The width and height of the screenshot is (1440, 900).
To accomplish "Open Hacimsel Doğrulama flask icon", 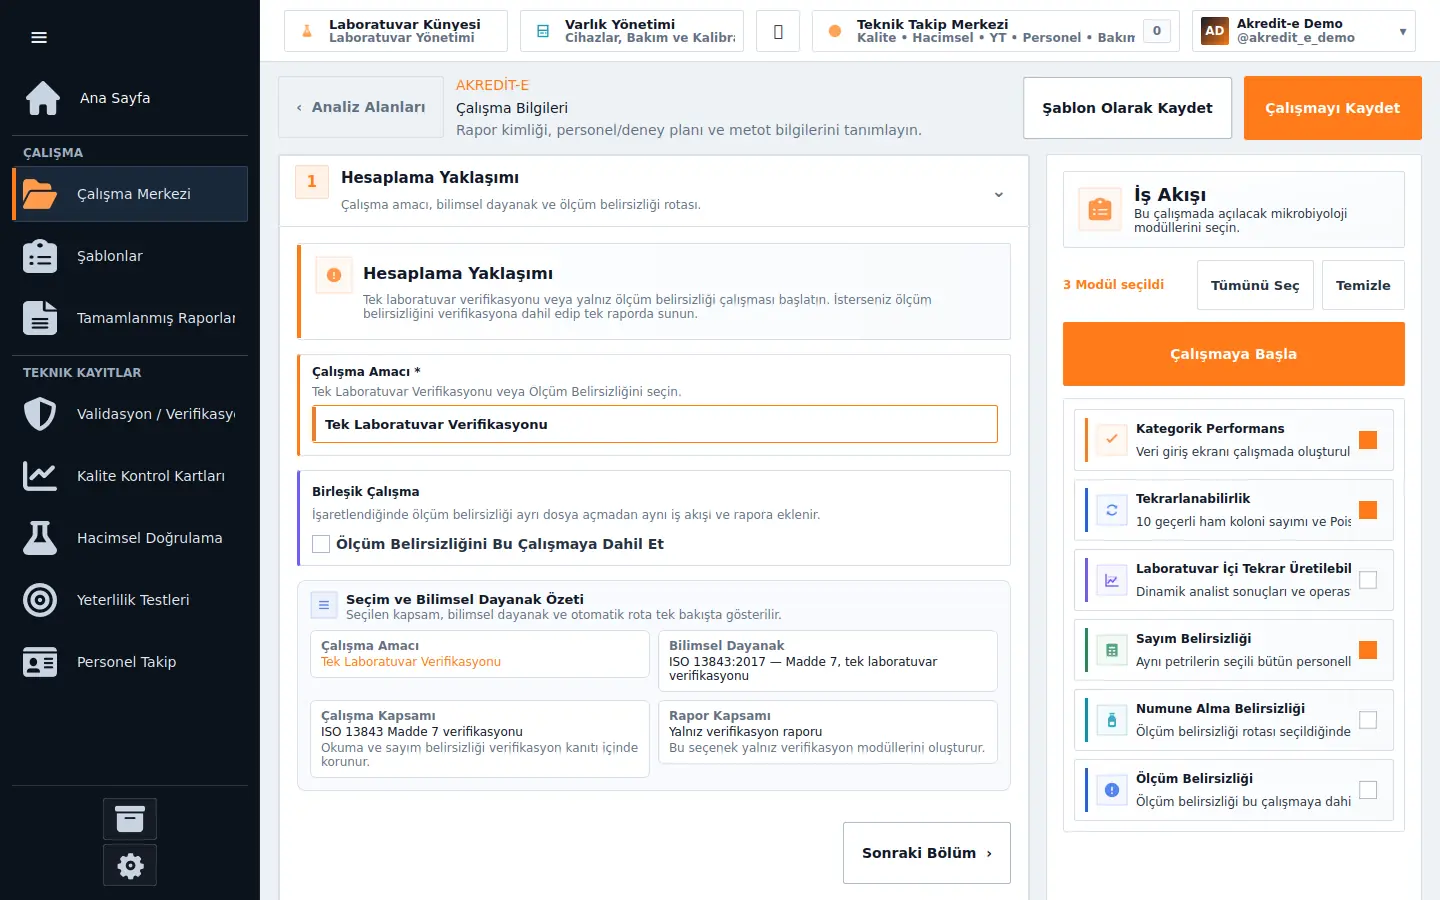I will 40,538.
